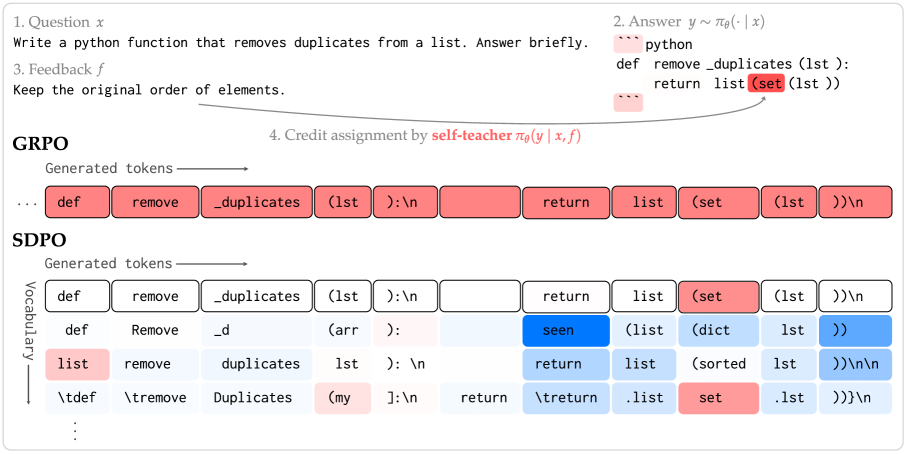Image resolution: width=914 pixels, height=454 pixels.
Task: Click the dark blue 'seen' vocabulary cell
Action: pyautogui.click(x=566, y=330)
